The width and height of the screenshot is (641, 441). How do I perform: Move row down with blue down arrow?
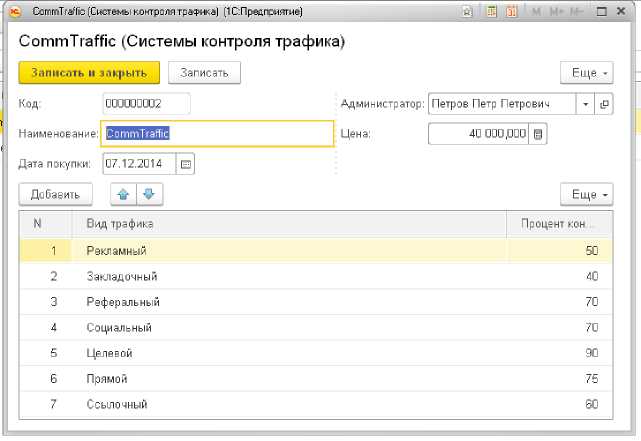tap(149, 194)
